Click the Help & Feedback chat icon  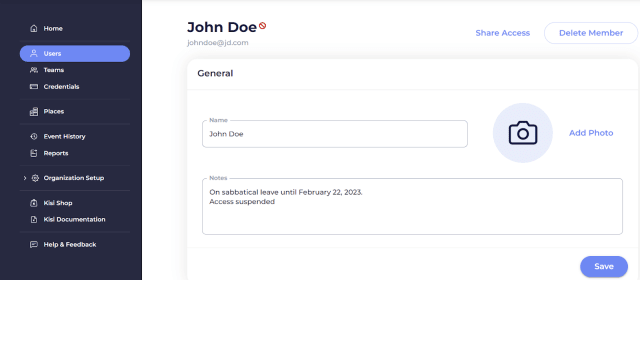[34, 244]
